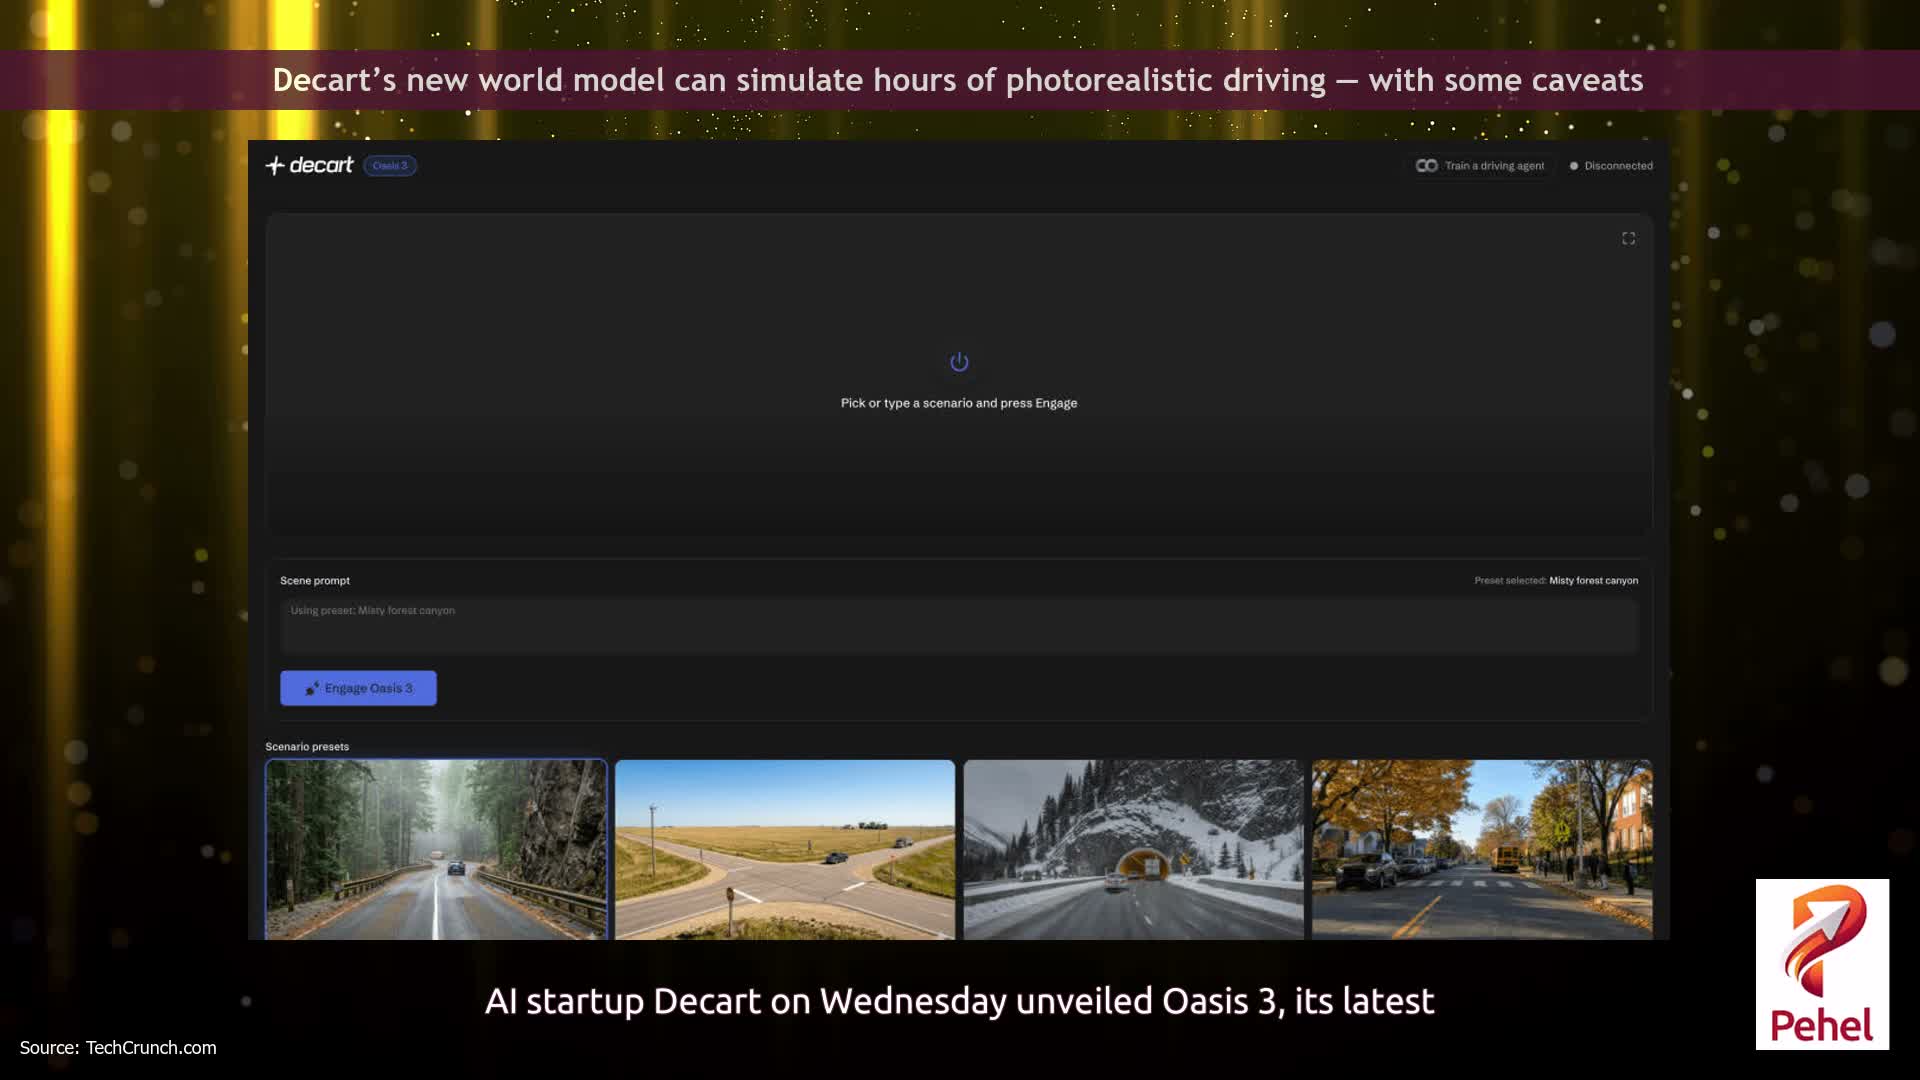Expand the viewer to fullscreen
This screenshot has width=1920, height=1080.
1628,238
